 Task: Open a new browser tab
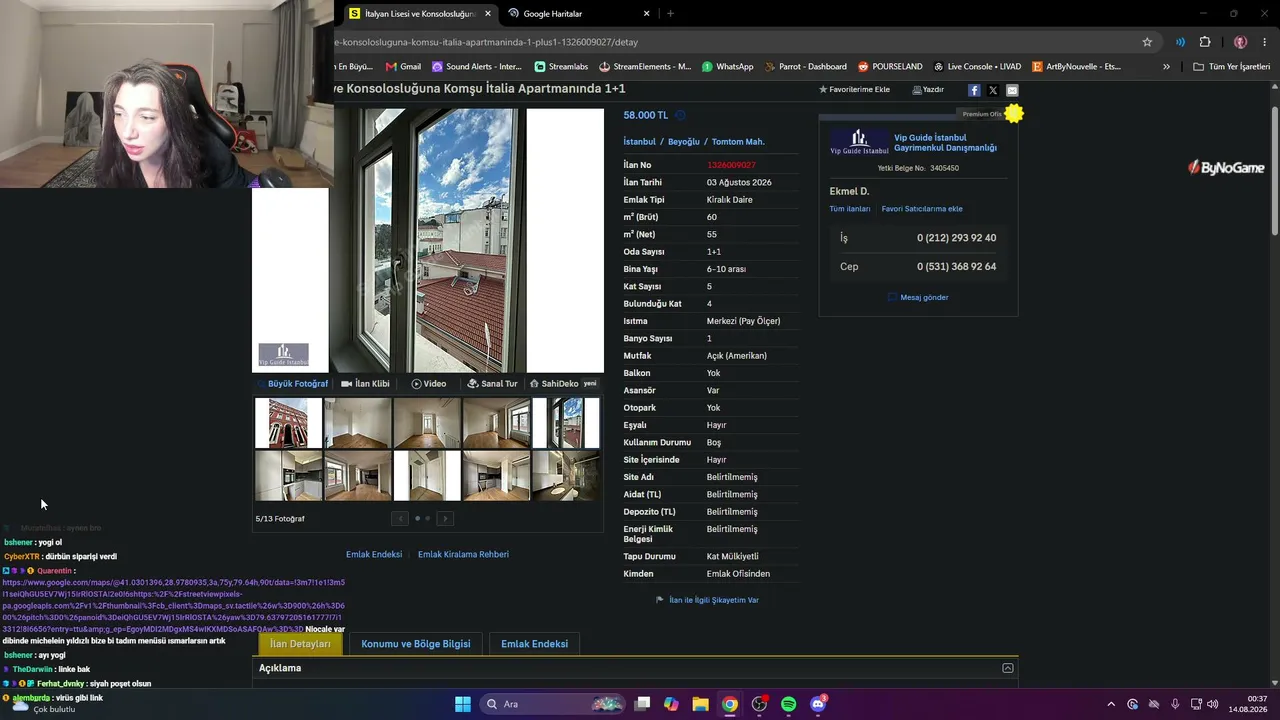pos(670,14)
